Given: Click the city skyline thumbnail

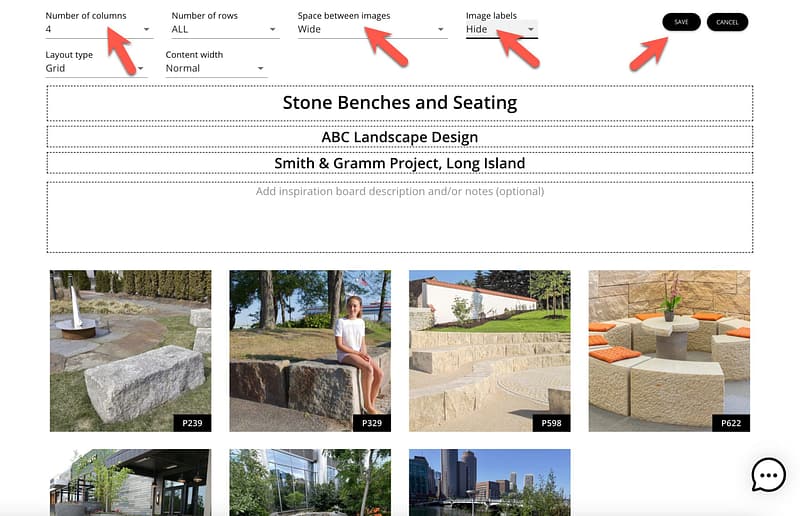Looking at the screenshot, I should (489, 482).
